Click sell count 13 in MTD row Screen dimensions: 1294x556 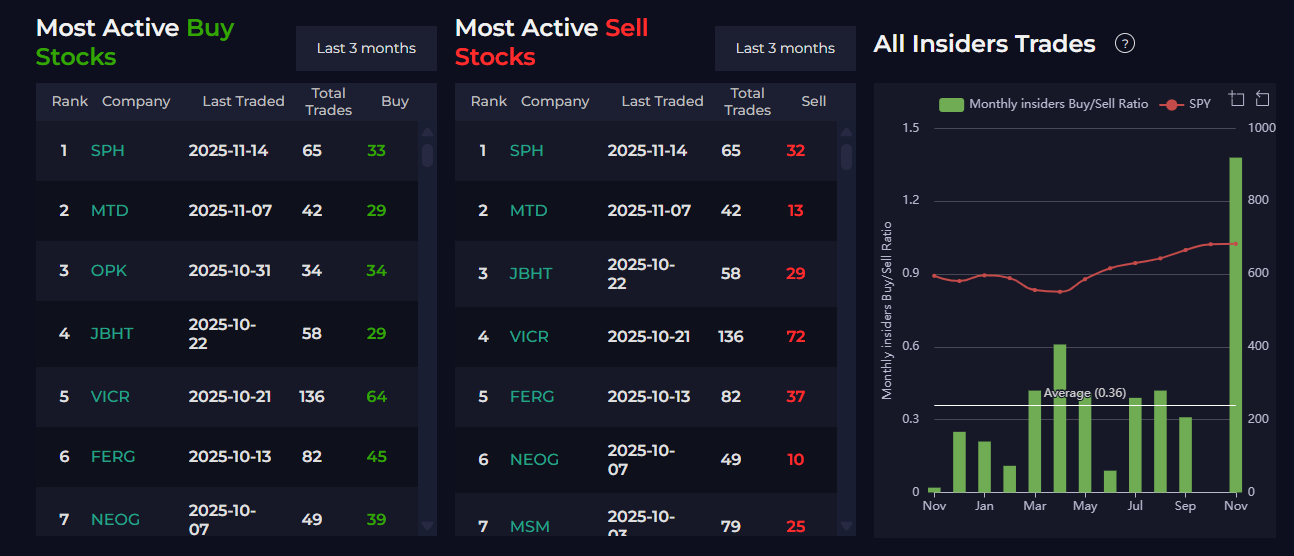point(796,211)
